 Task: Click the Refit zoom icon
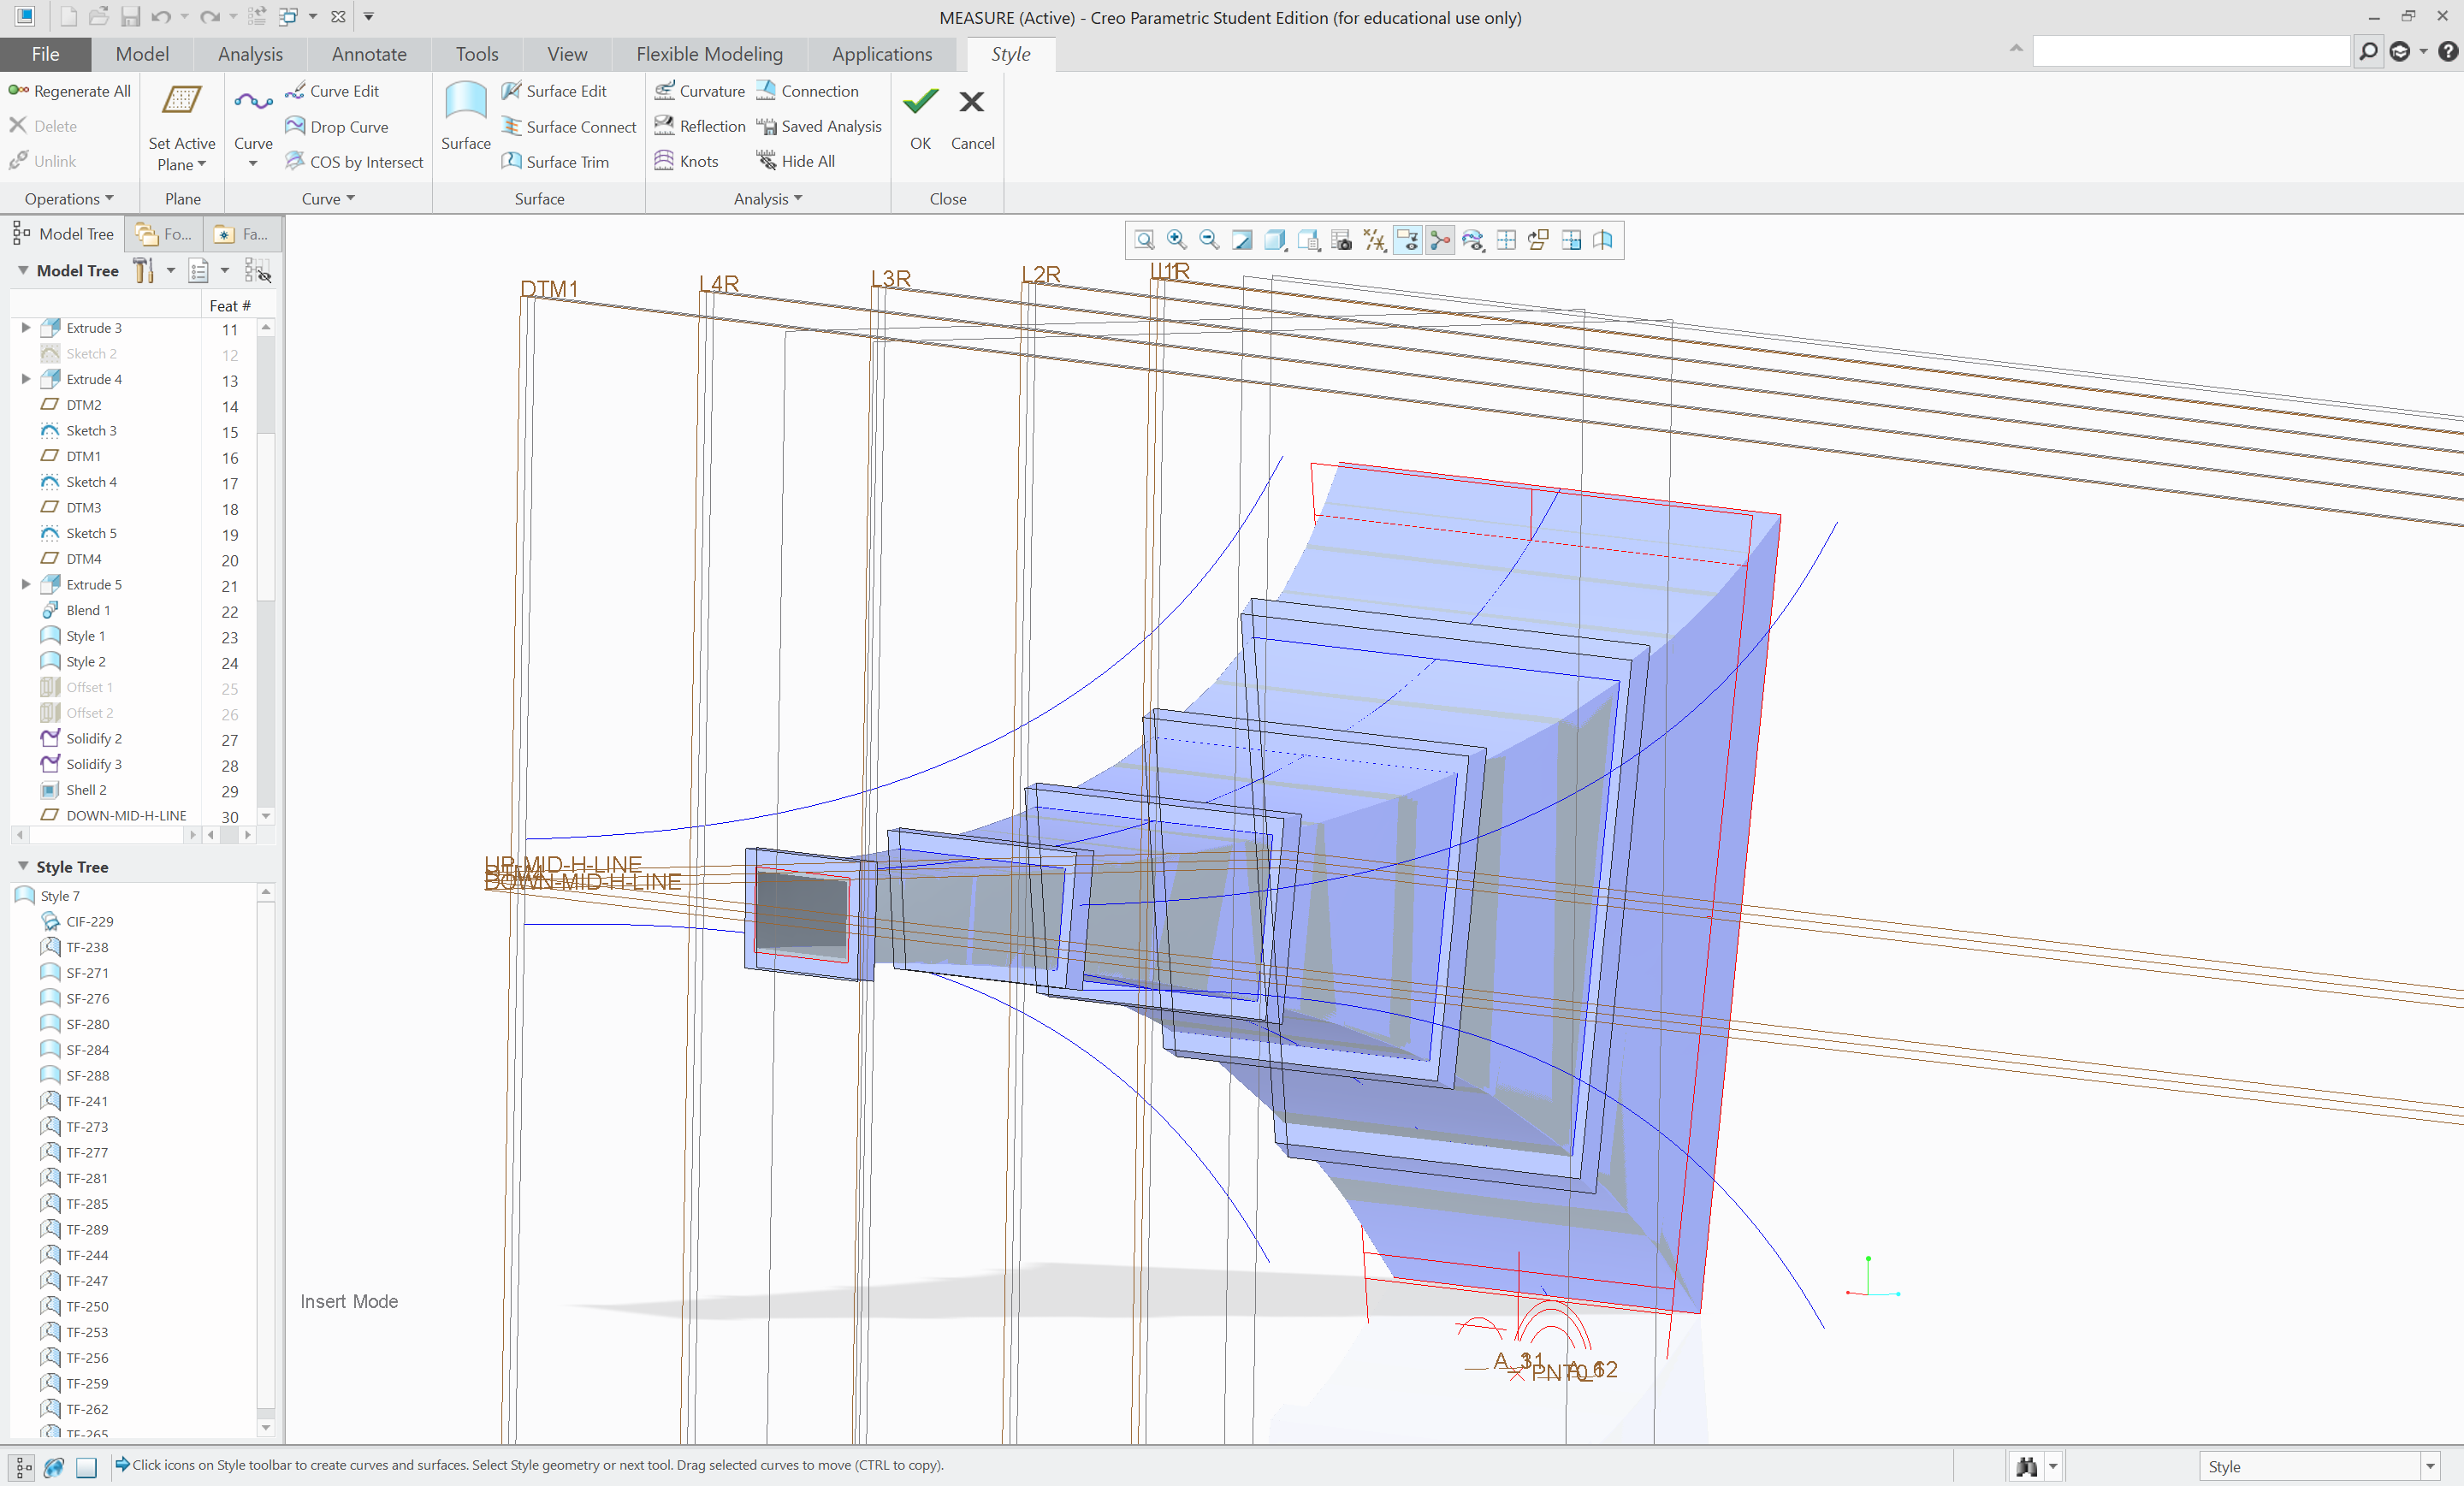(x=1144, y=240)
